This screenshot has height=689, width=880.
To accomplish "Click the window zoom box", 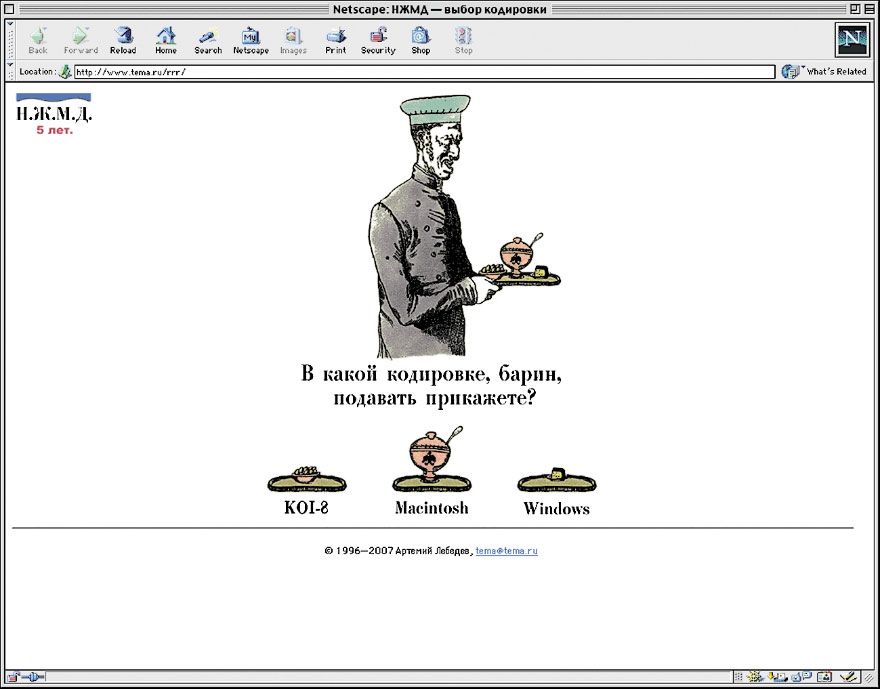I will [854, 9].
